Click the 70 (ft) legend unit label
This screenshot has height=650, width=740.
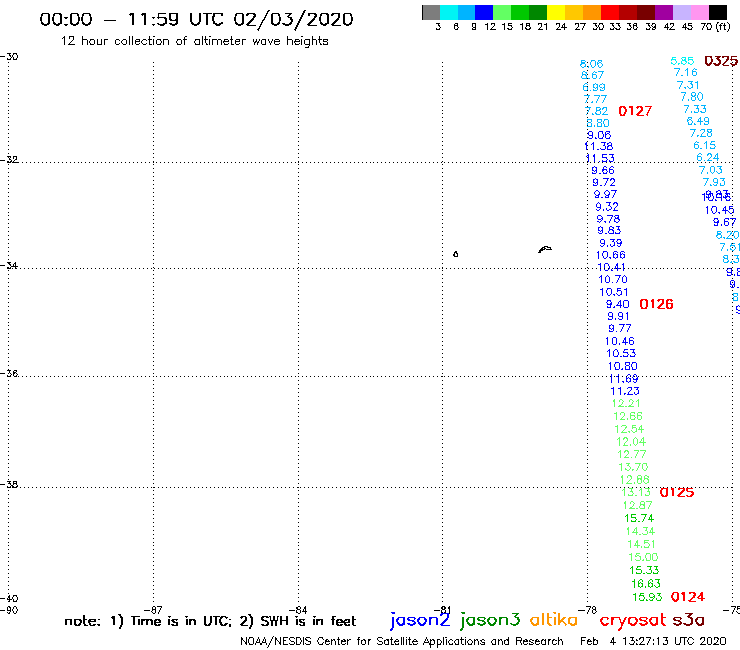tap(715, 26)
